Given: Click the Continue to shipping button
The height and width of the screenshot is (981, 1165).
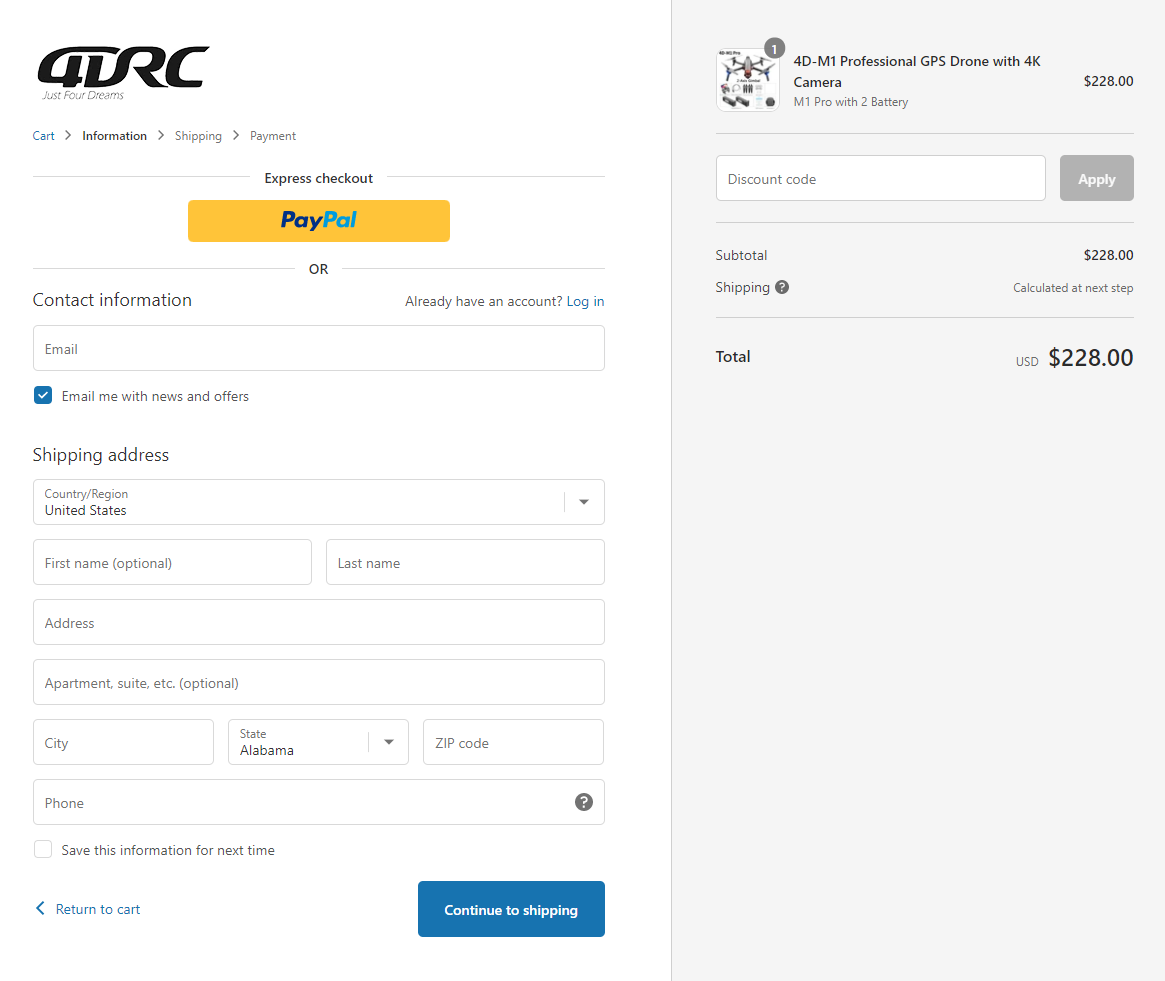Looking at the screenshot, I should 511,909.
